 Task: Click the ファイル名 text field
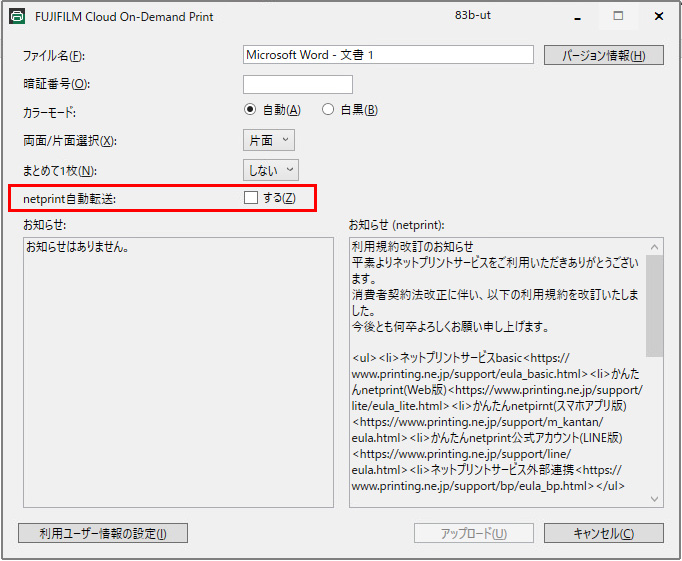388,55
